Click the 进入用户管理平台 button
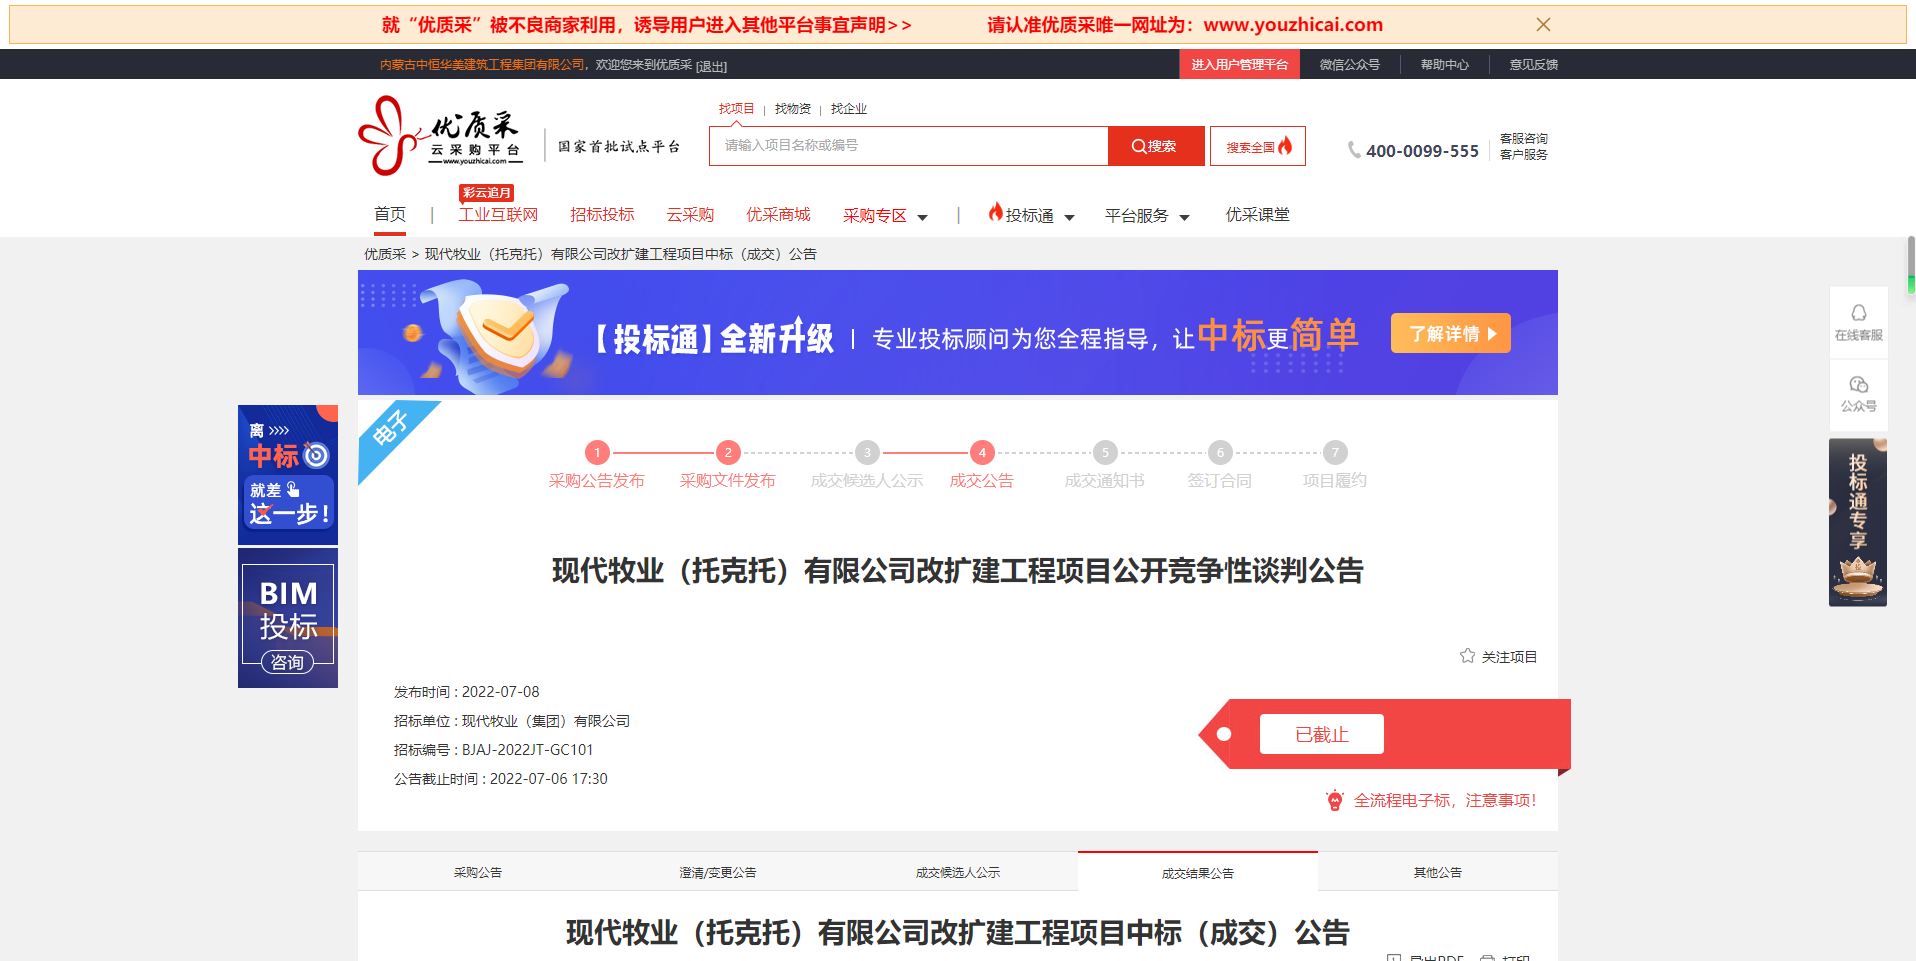Screen dimensions: 1916x961 [x=1240, y=64]
